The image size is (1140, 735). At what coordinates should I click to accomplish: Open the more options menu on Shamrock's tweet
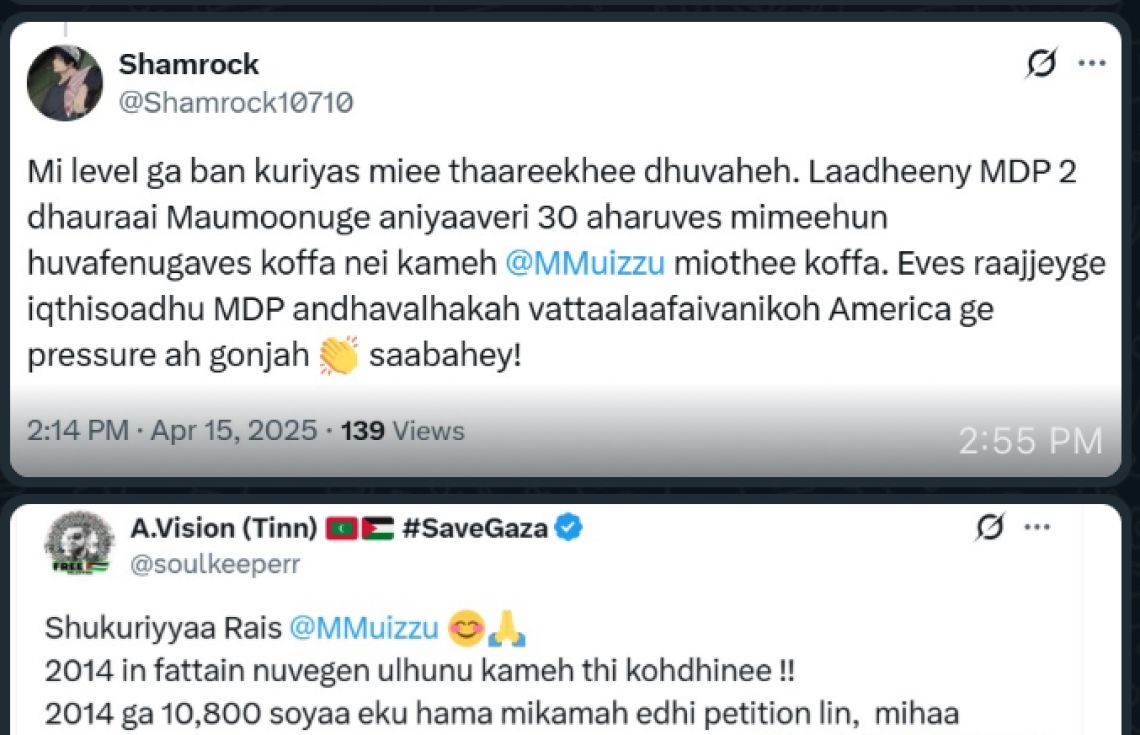point(1091,64)
